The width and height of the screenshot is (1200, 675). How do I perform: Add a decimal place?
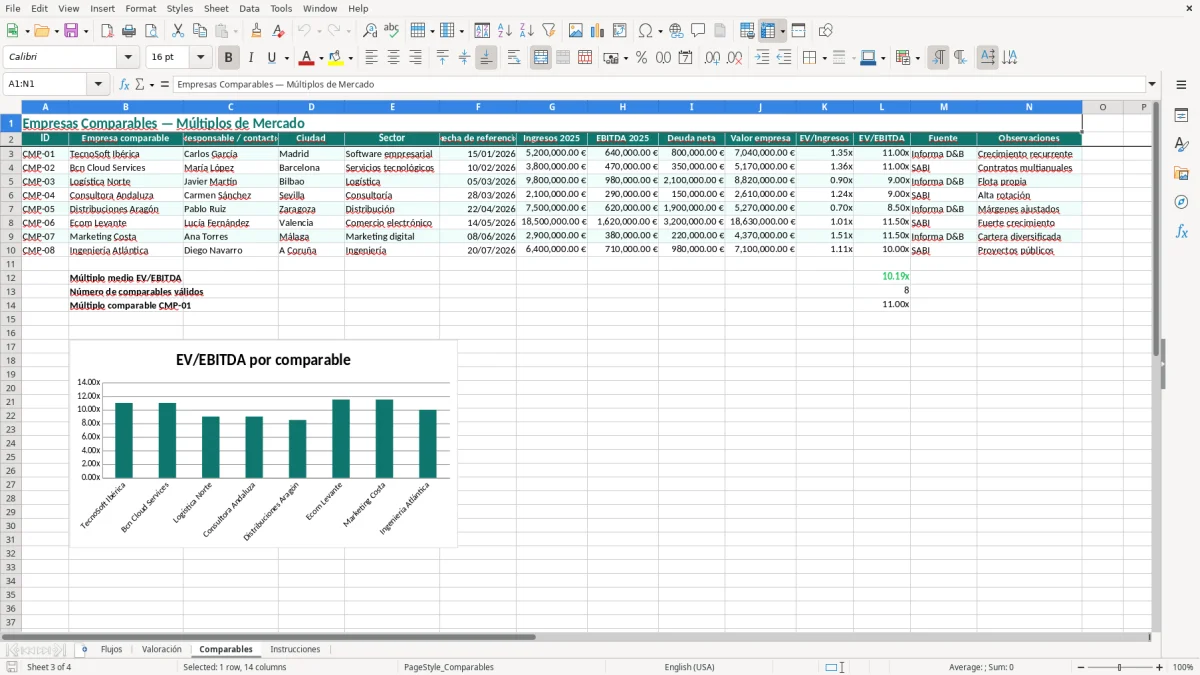(712, 58)
